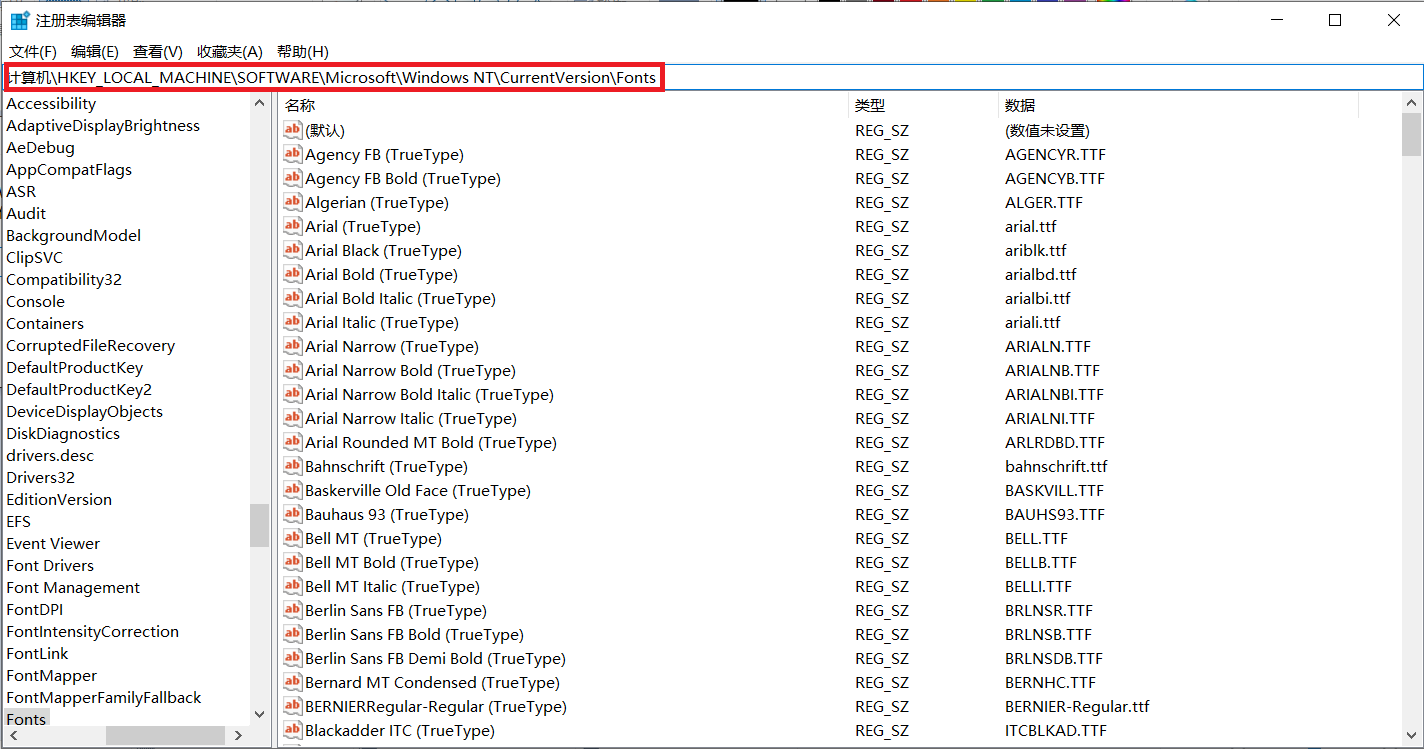Select the DefaultProductKey2 key

[x=79, y=390]
